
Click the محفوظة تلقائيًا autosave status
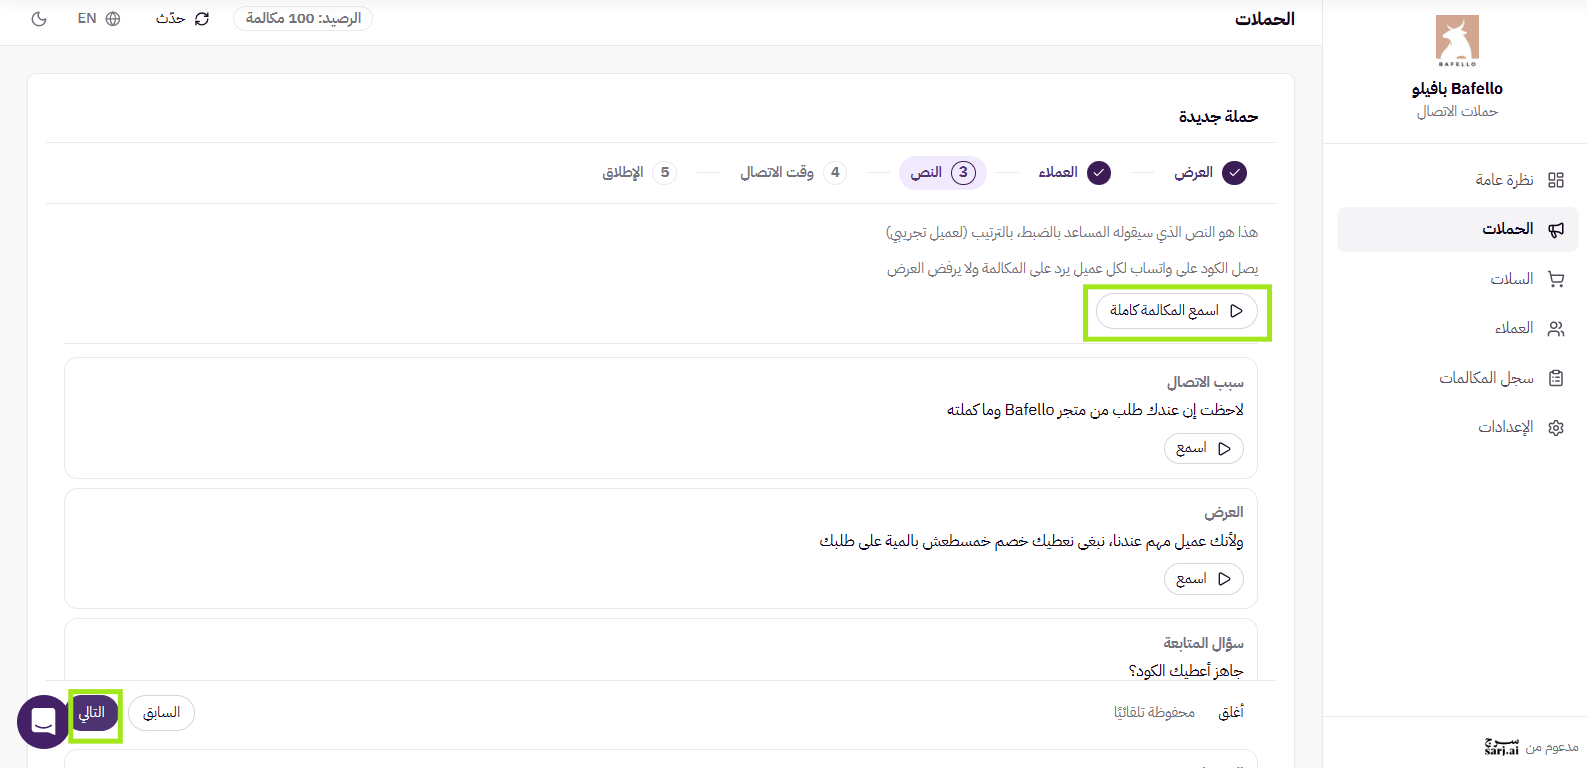[x=1155, y=713]
